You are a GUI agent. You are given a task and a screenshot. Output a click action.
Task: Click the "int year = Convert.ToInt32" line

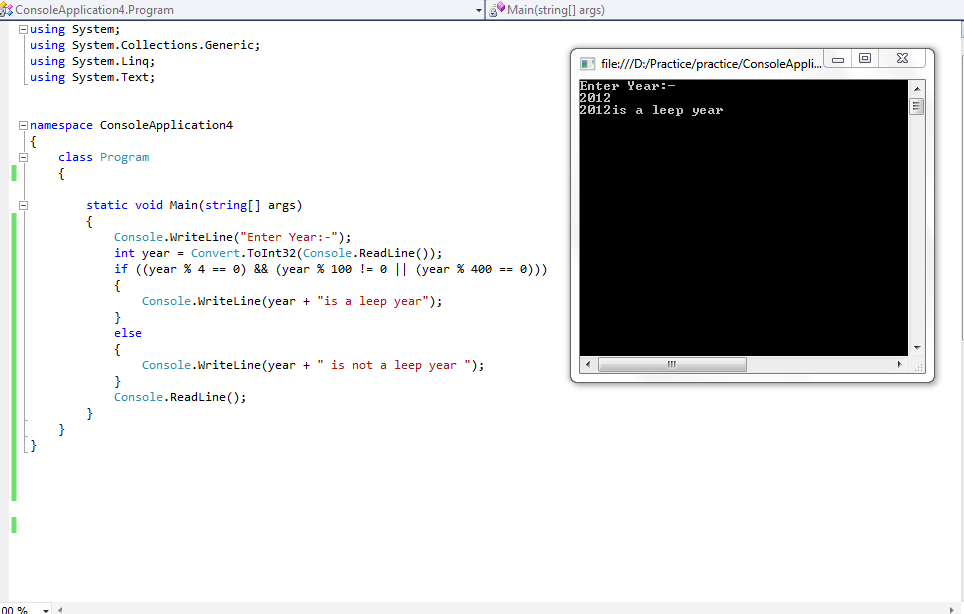pyautogui.click(x=278, y=253)
